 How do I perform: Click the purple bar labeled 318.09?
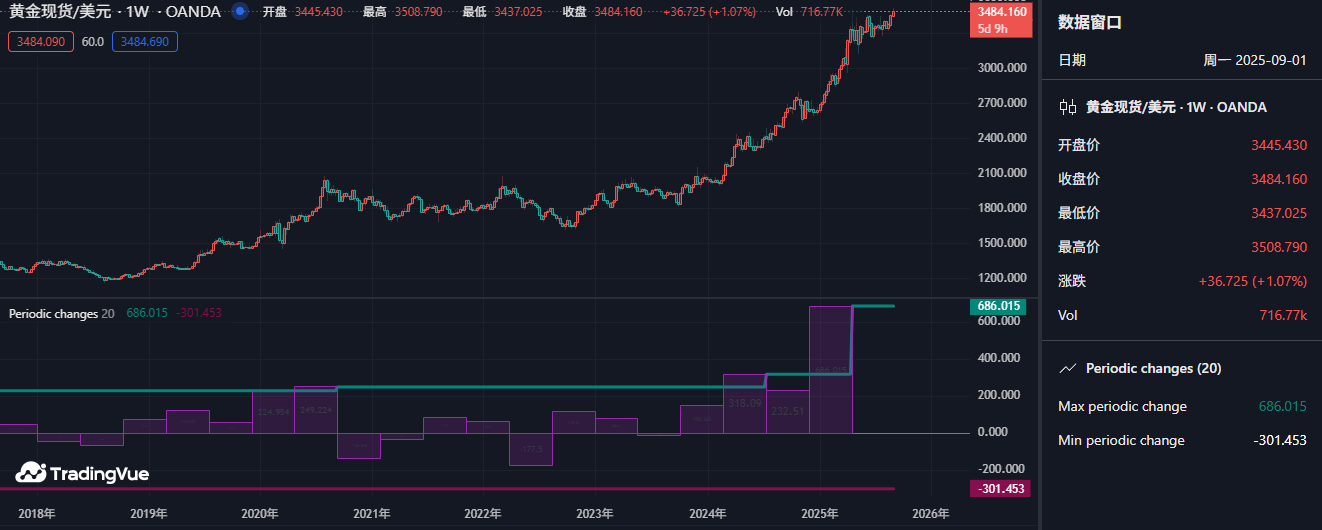[x=744, y=403]
